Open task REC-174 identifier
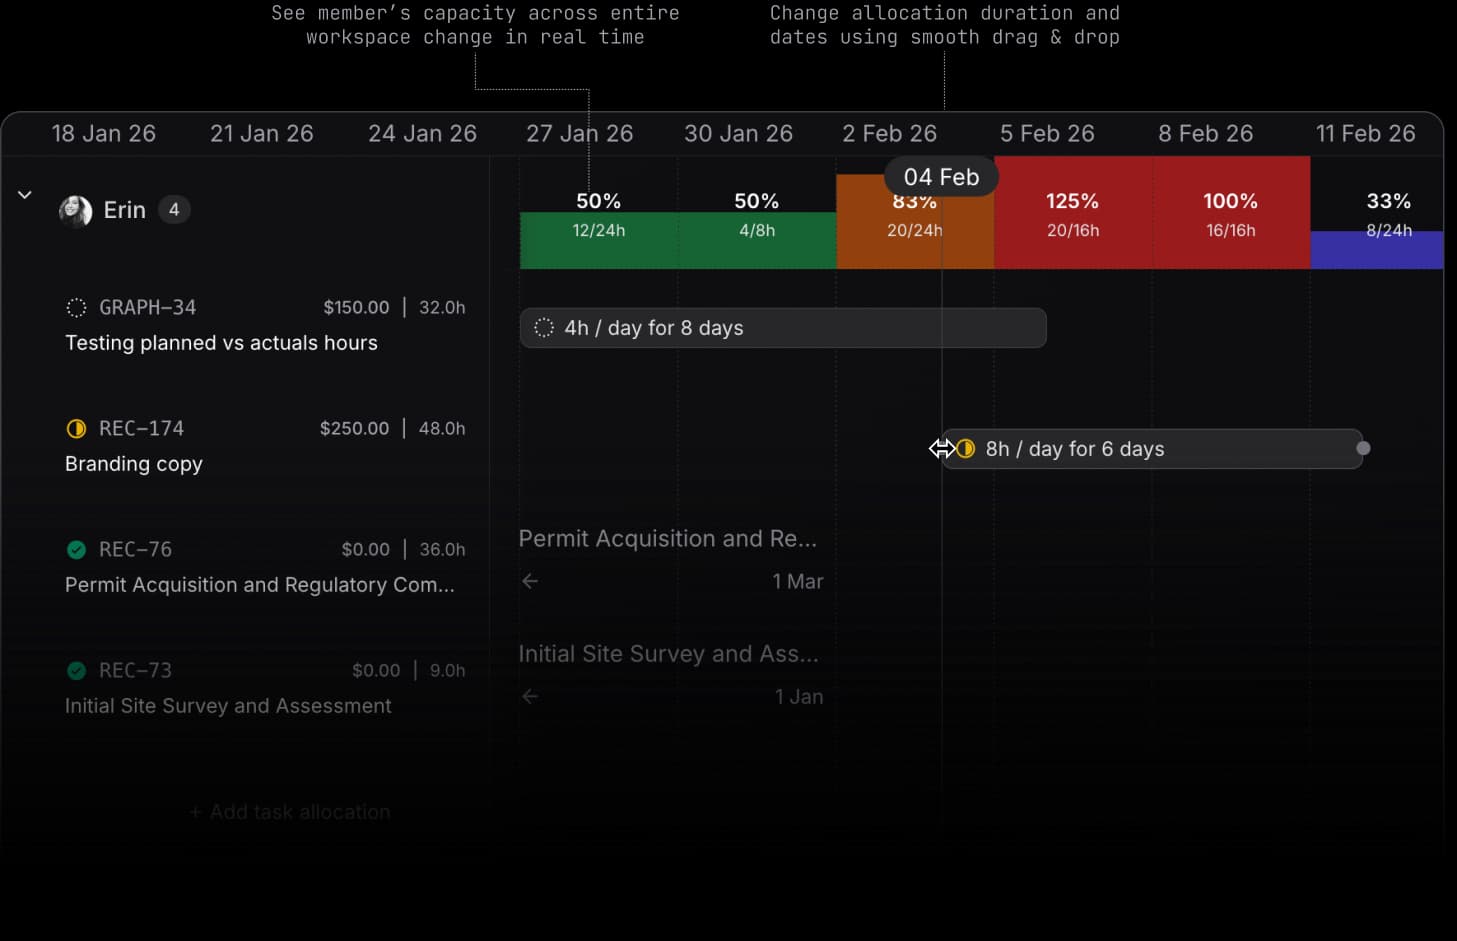This screenshot has width=1457, height=941. click(x=142, y=429)
